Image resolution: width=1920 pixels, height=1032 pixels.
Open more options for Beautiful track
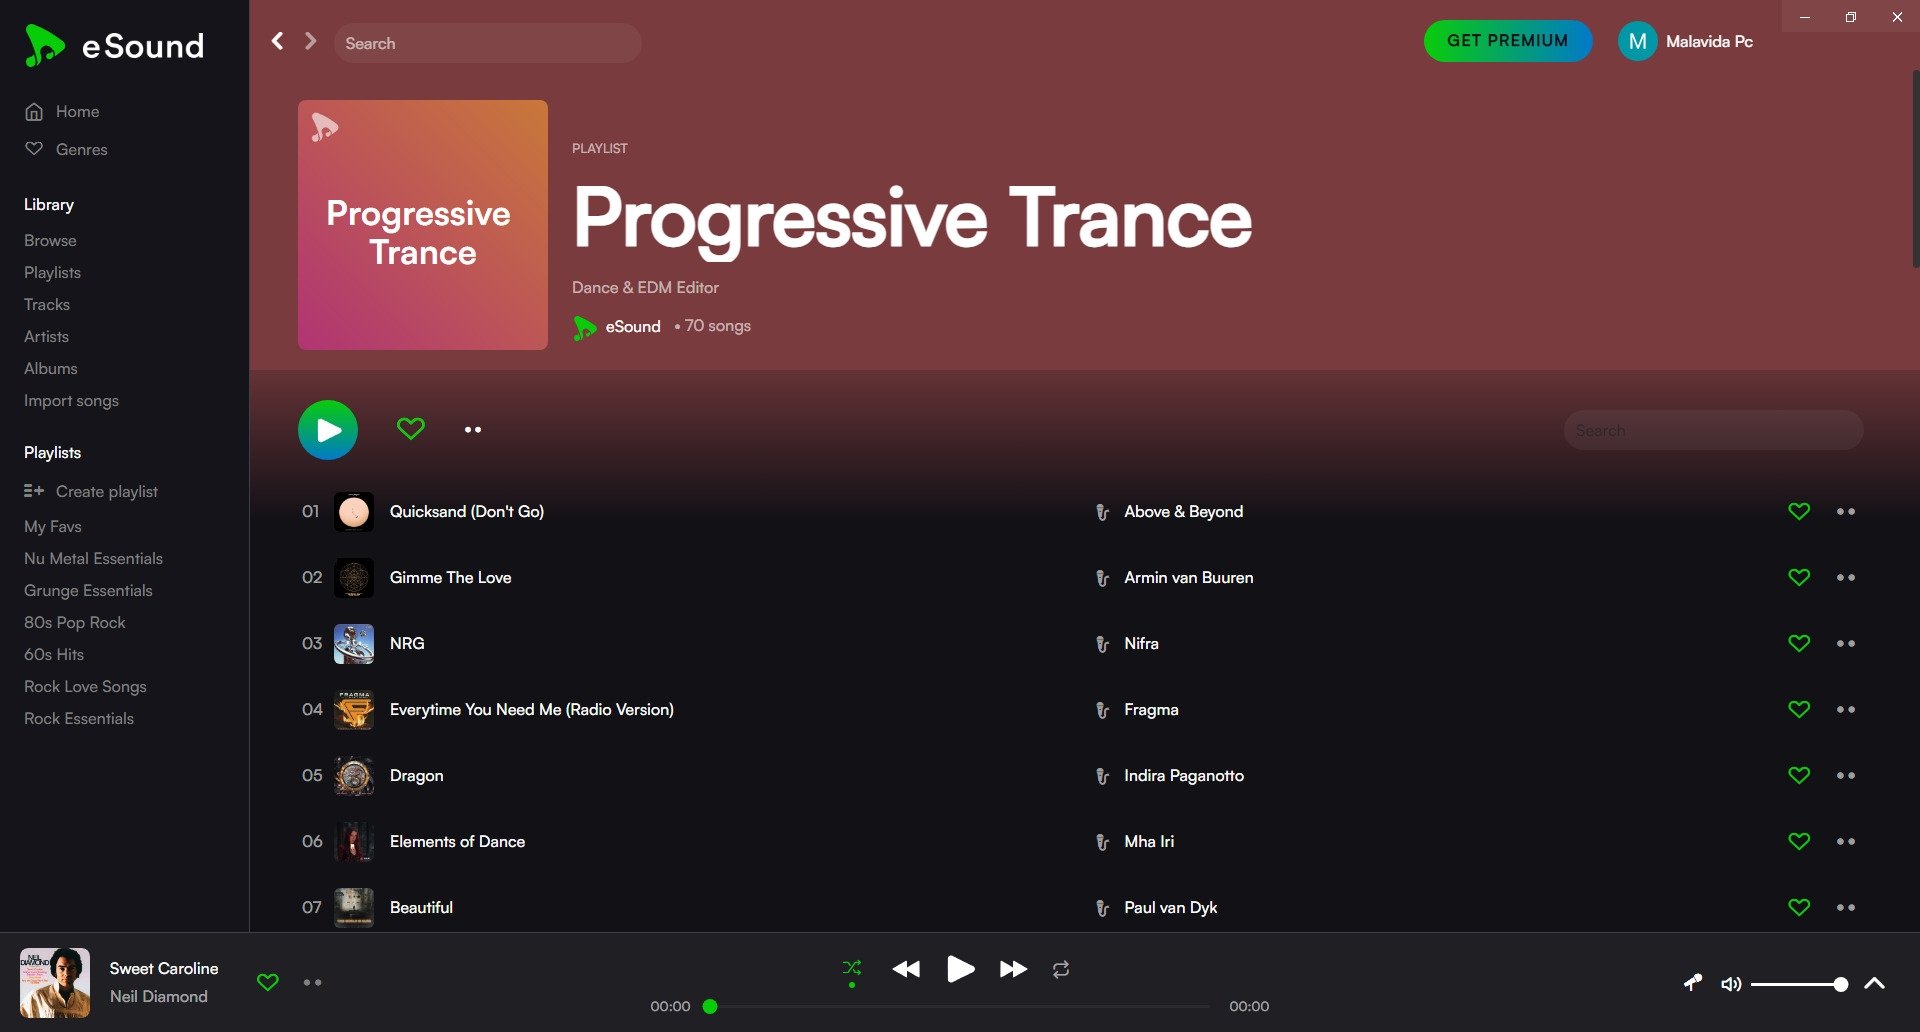(1846, 907)
